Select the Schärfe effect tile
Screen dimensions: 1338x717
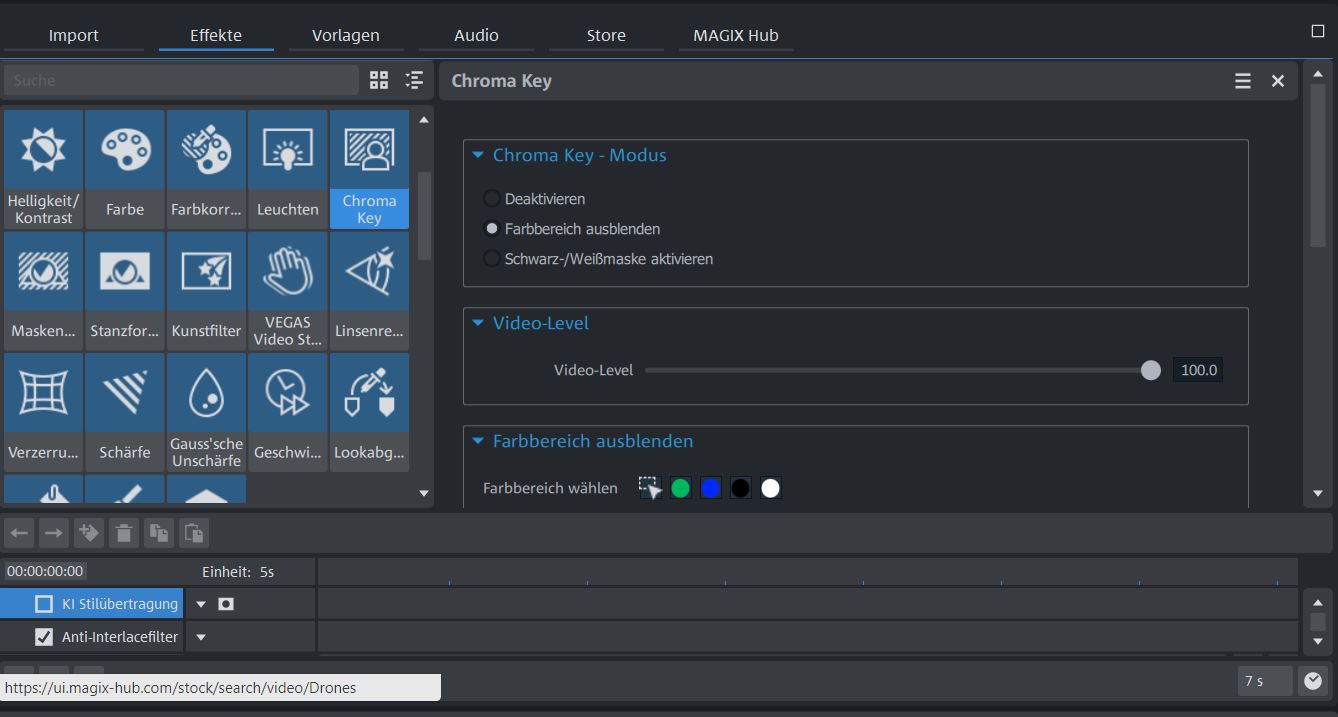pos(125,411)
